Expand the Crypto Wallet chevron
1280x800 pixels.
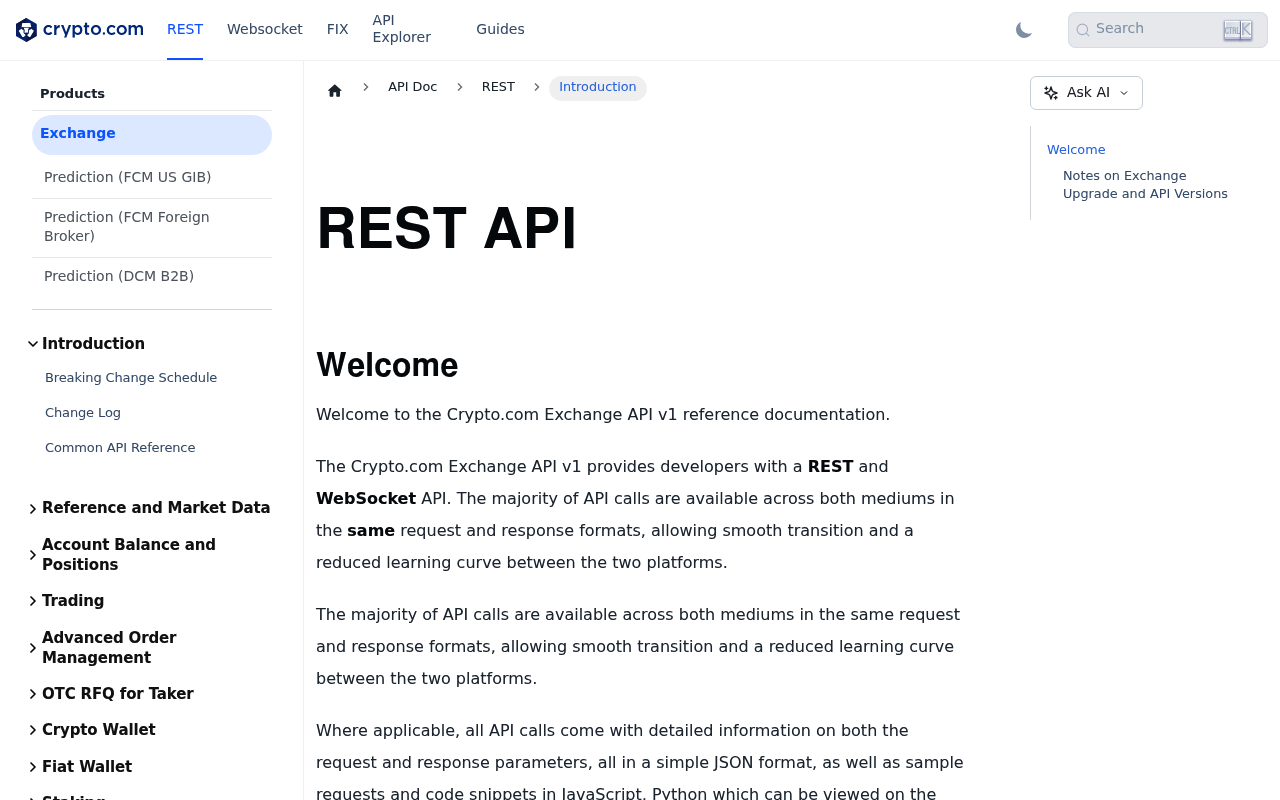click(33, 731)
